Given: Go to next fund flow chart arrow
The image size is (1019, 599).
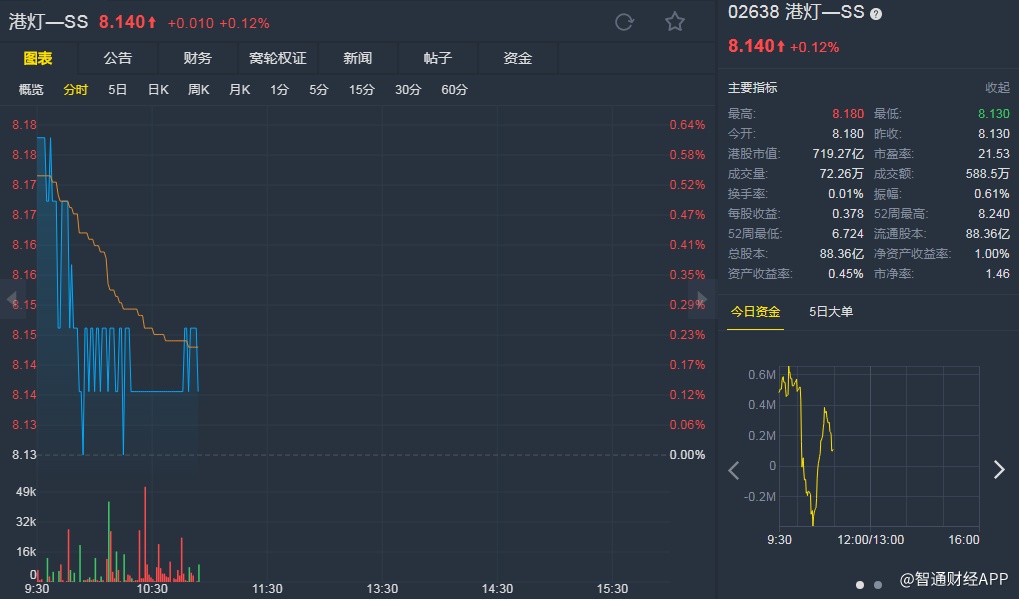Looking at the screenshot, I should pyautogui.click(x=998, y=470).
